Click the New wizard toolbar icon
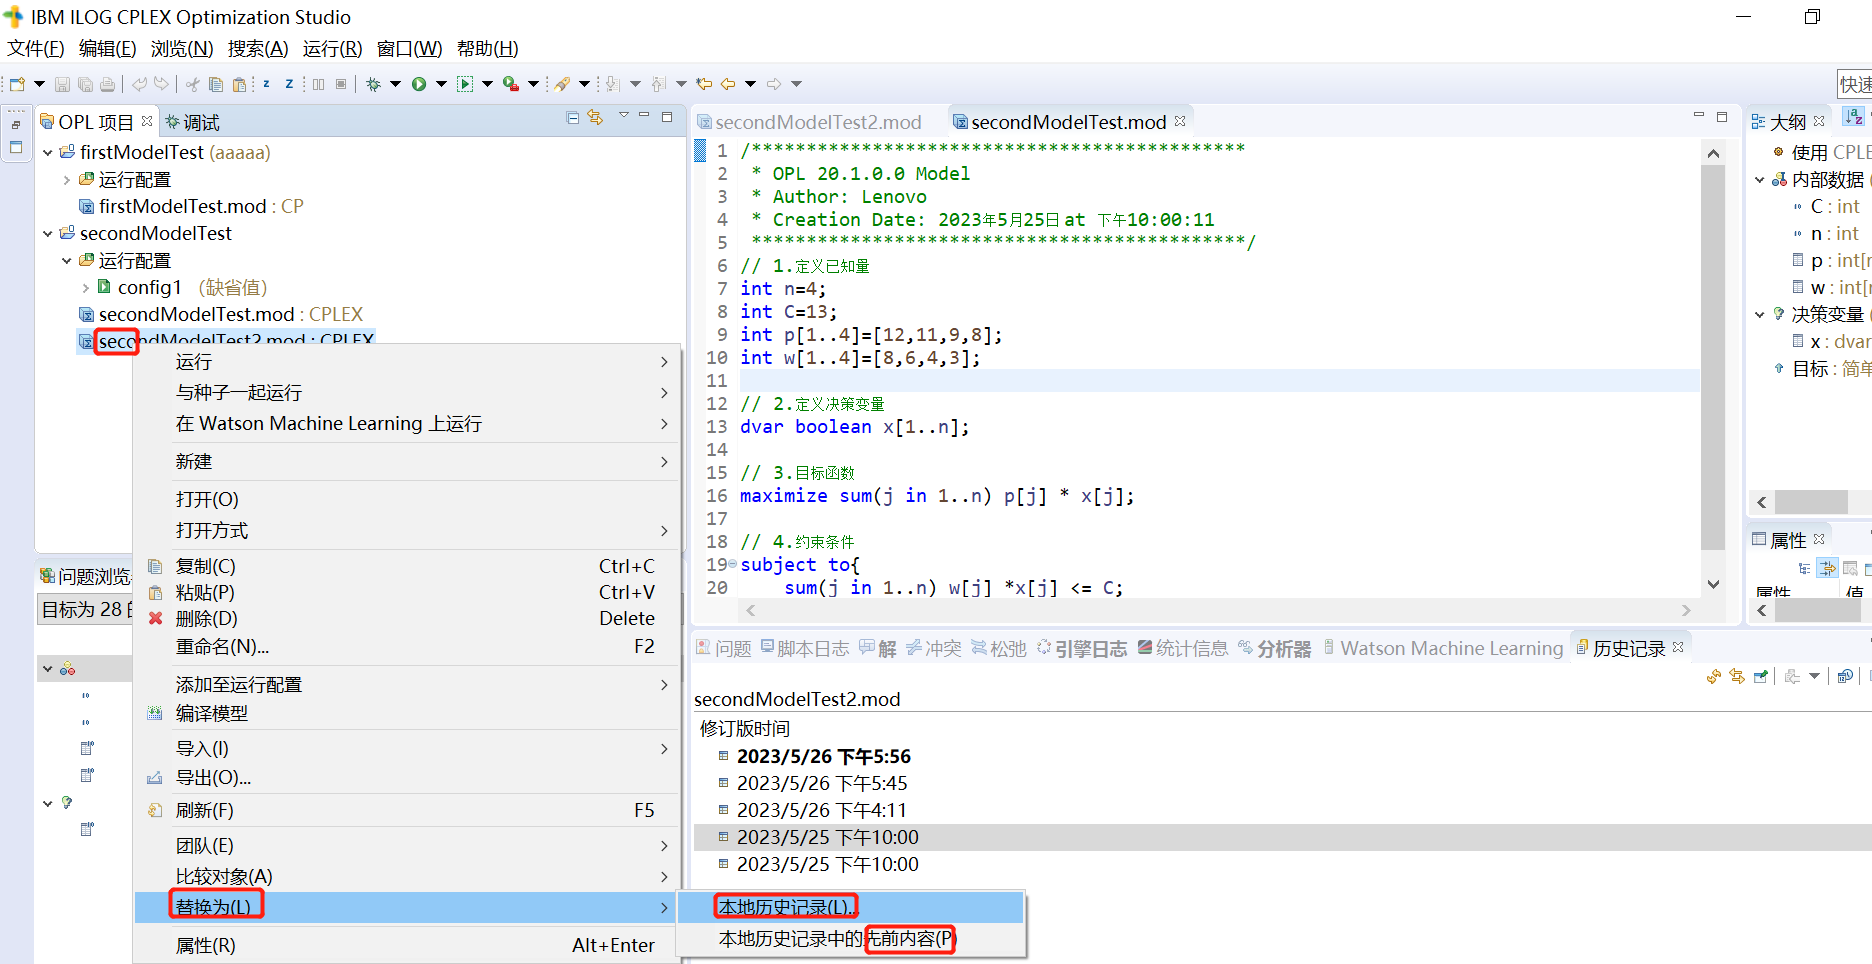This screenshot has width=1872, height=964. (17, 84)
